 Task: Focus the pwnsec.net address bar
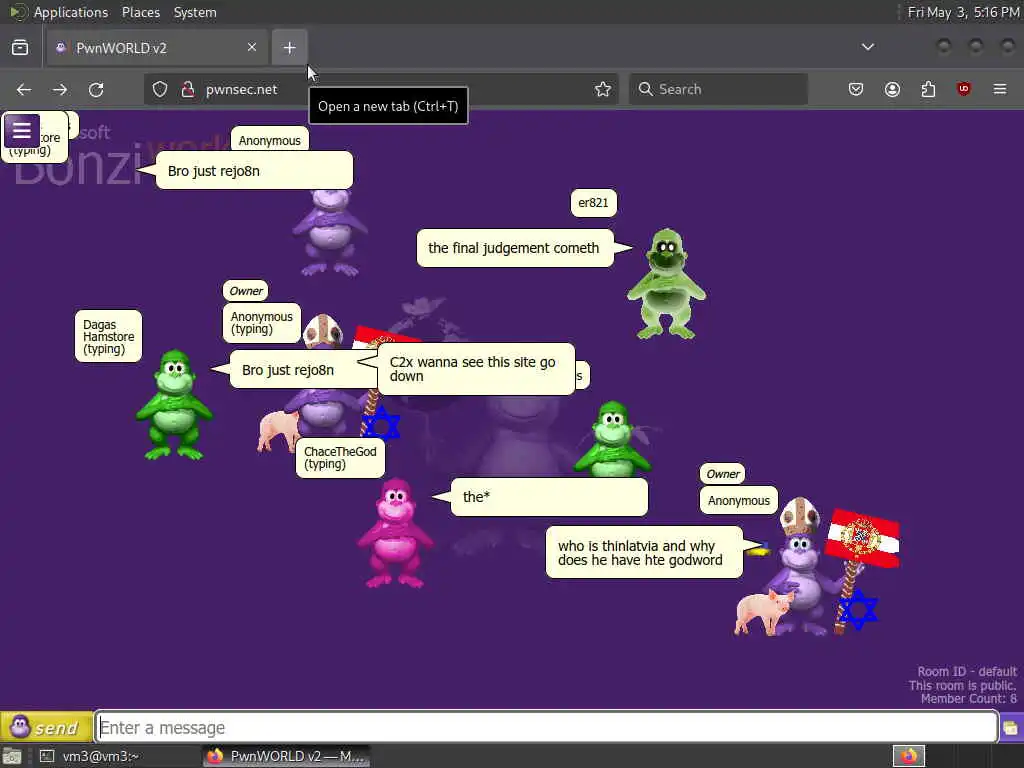382,89
